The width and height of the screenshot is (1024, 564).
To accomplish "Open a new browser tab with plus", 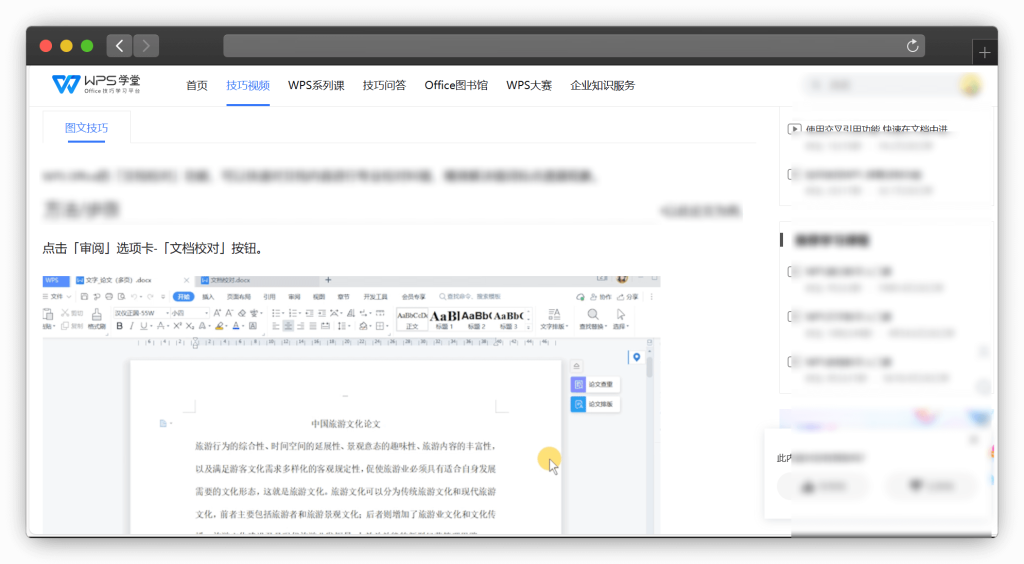I will tap(984, 52).
